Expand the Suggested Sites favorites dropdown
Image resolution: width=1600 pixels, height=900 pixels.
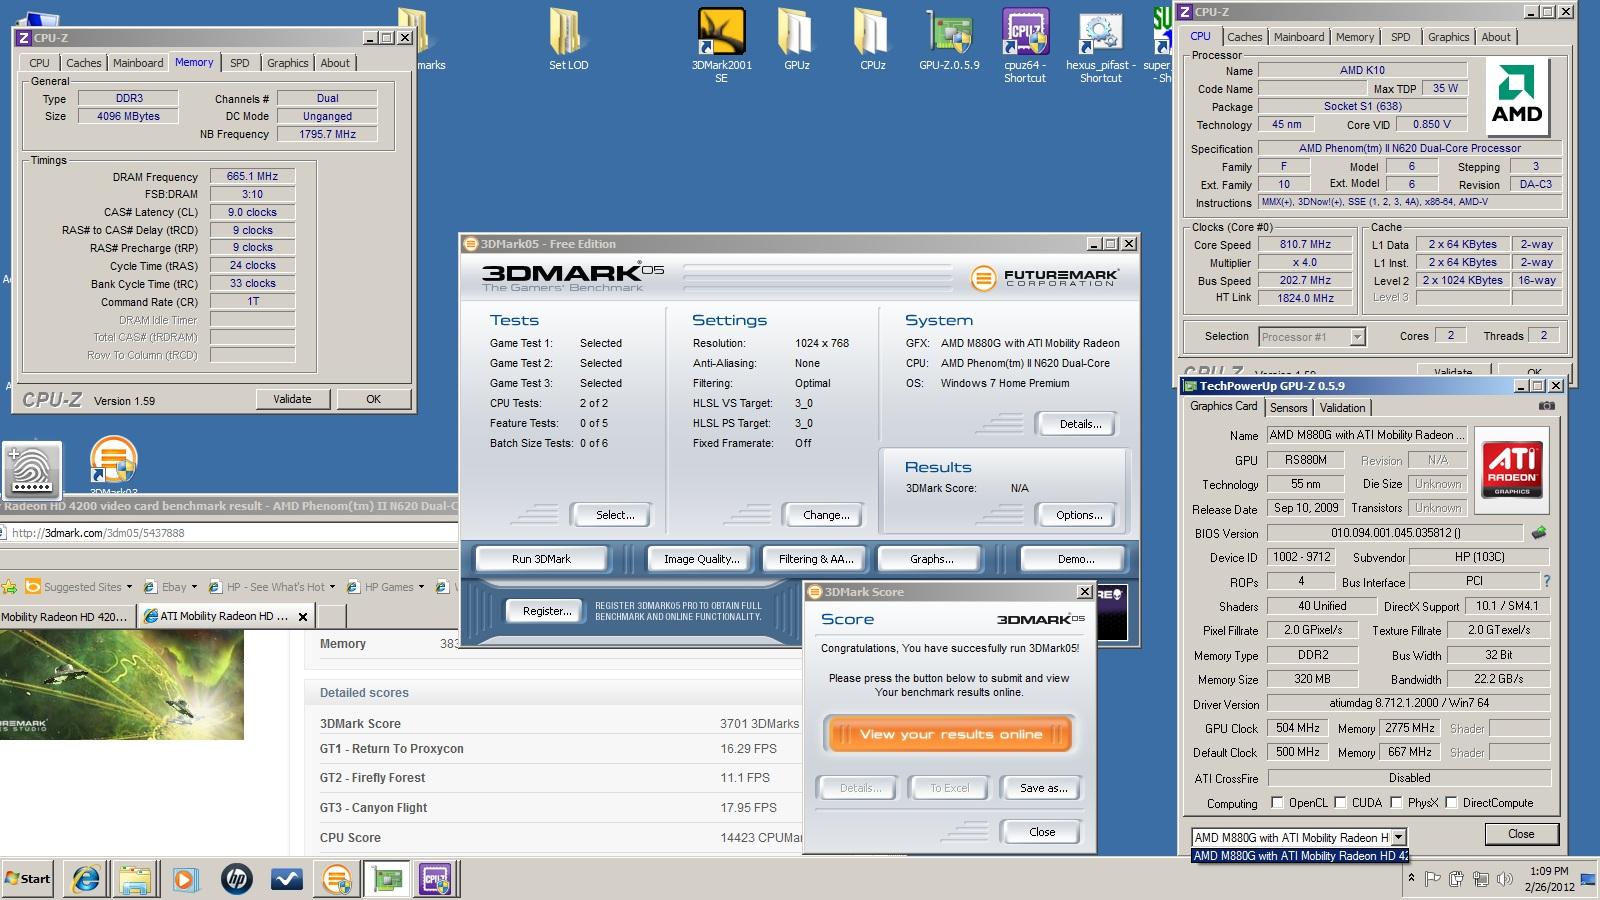pyautogui.click(x=128, y=587)
